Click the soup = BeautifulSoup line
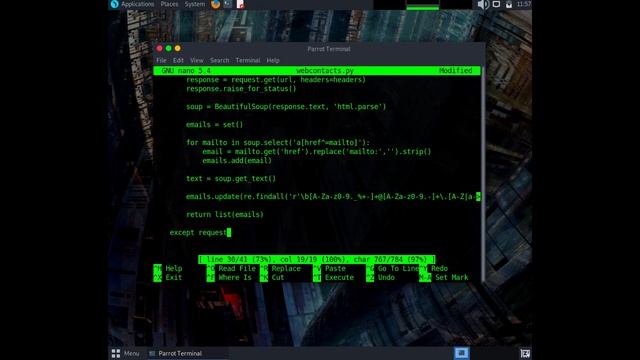The height and width of the screenshot is (360, 640). click(286, 107)
